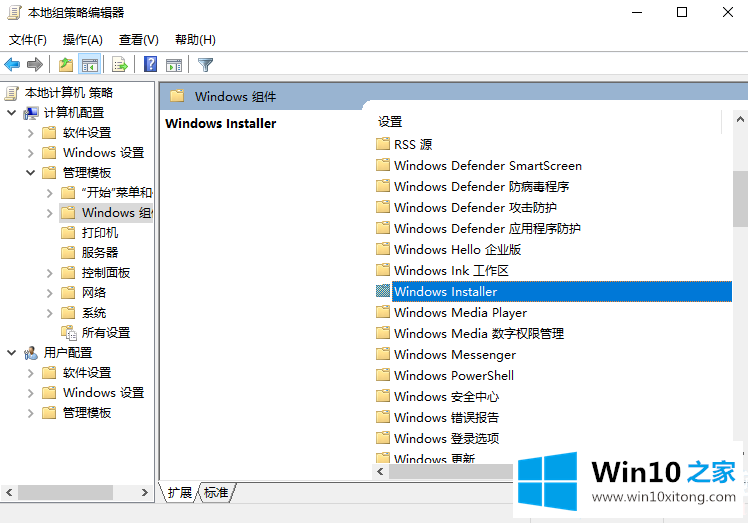Select Windows Messenger folder
The image size is (748, 523).
coord(455,354)
